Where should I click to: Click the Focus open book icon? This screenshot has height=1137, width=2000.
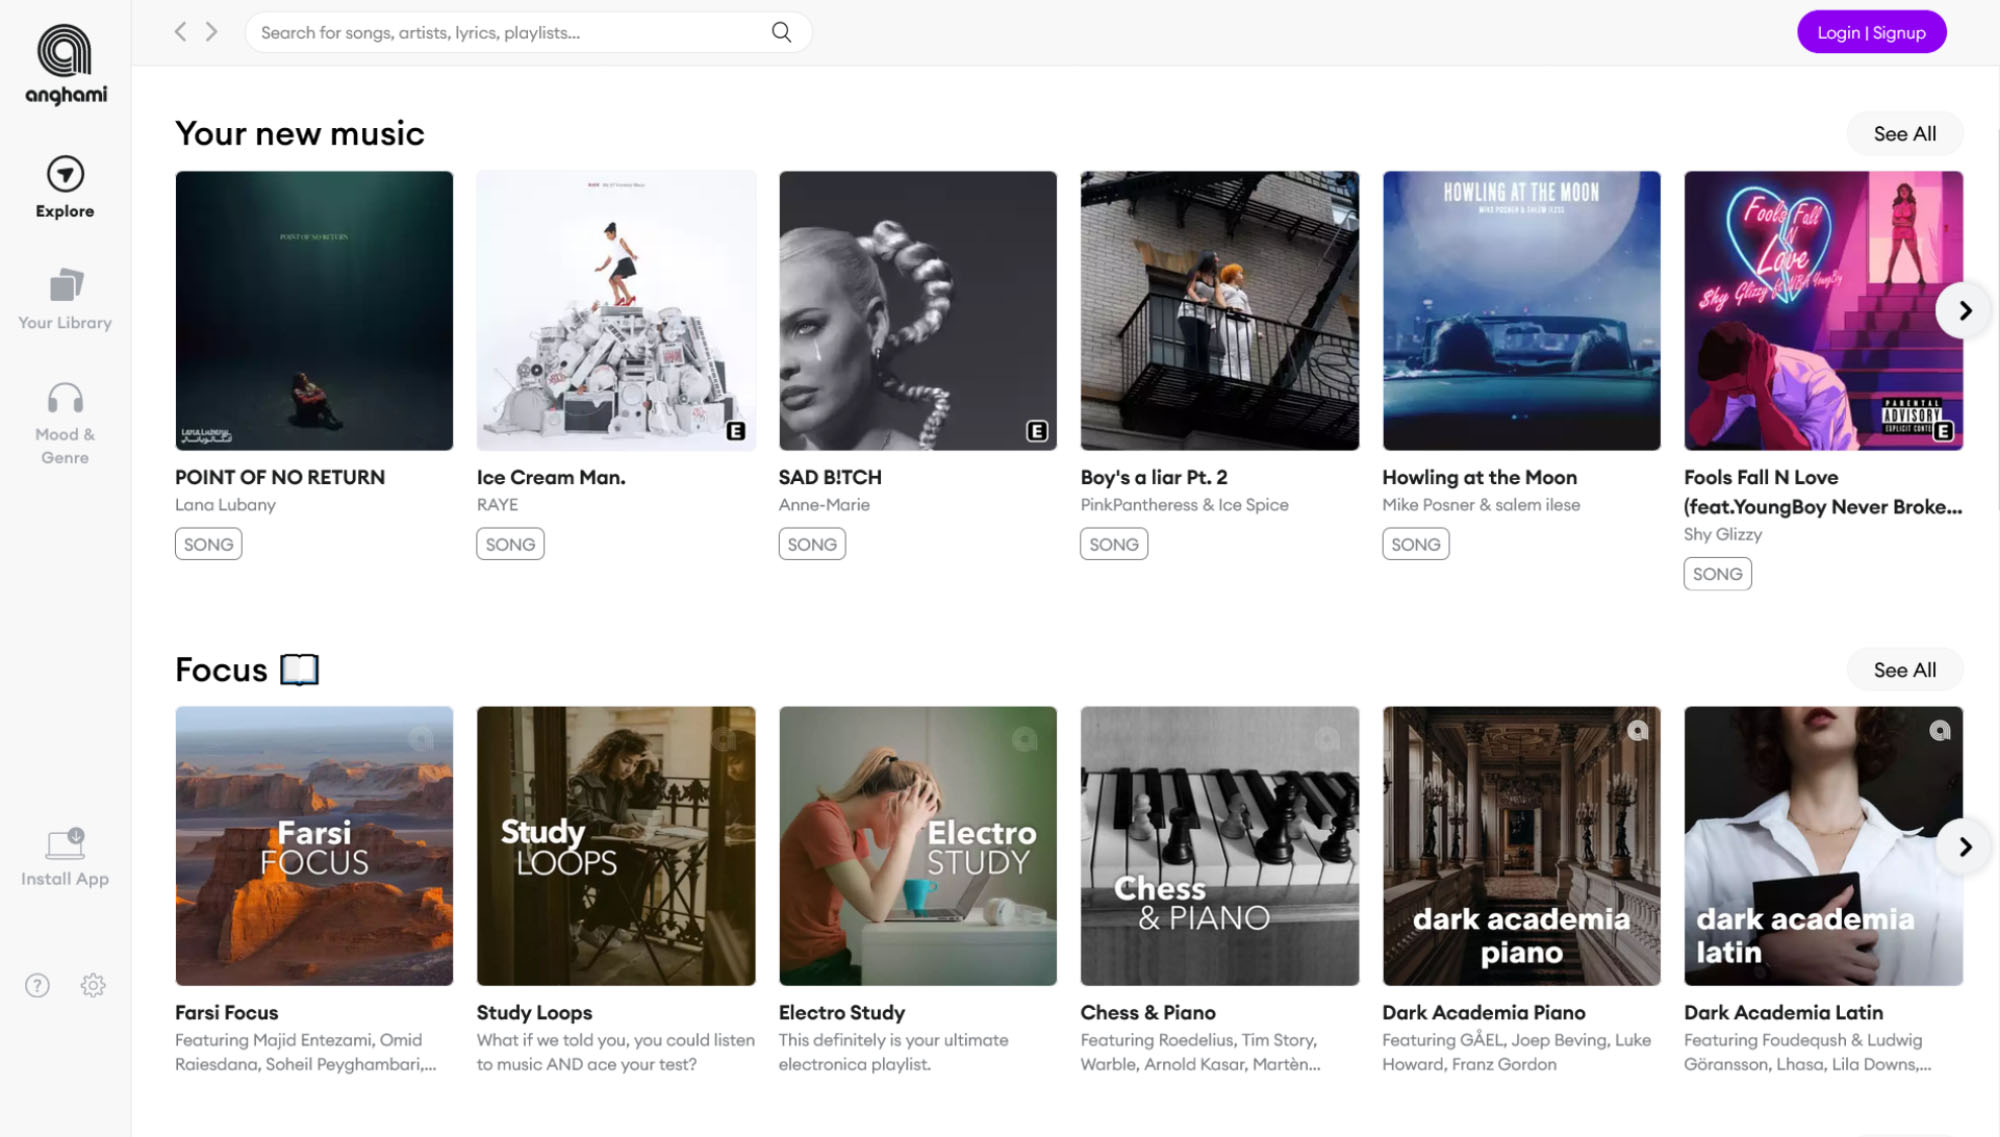[299, 669]
